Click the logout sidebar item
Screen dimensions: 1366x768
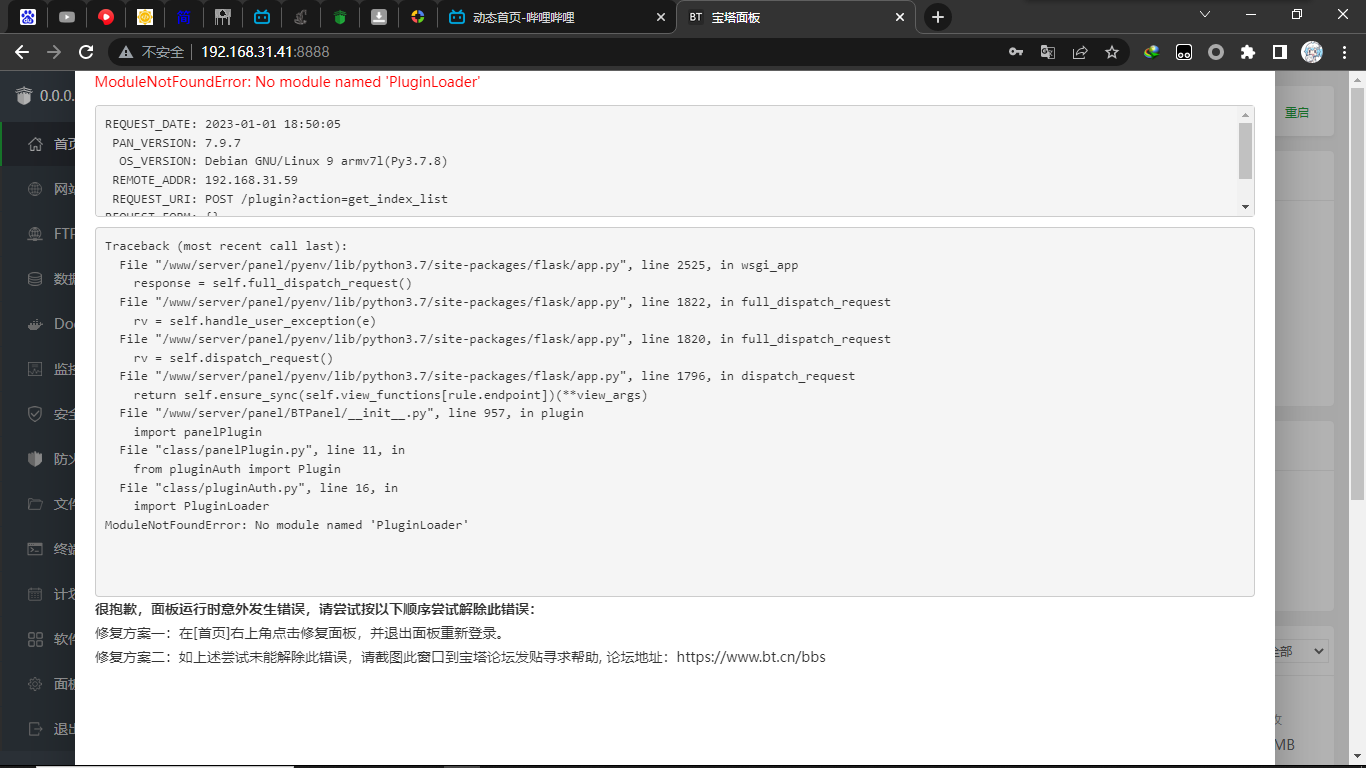pyautogui.click(x=38, y=729)
